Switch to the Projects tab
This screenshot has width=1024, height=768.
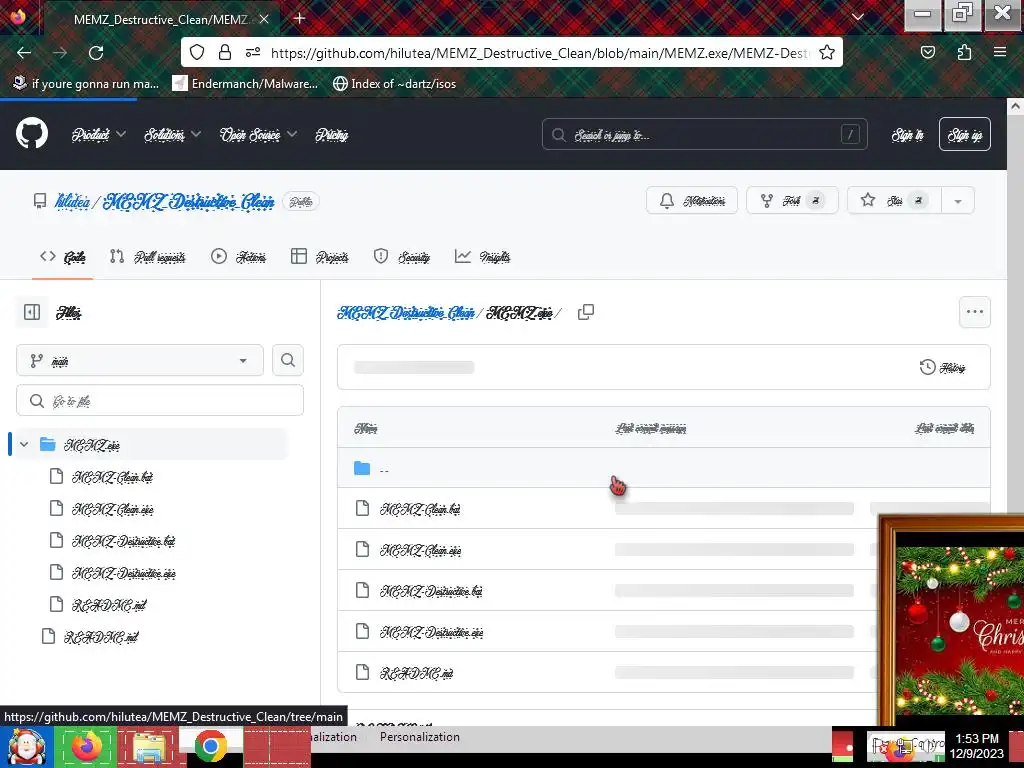pyautogui.click(x=319, y=257)
